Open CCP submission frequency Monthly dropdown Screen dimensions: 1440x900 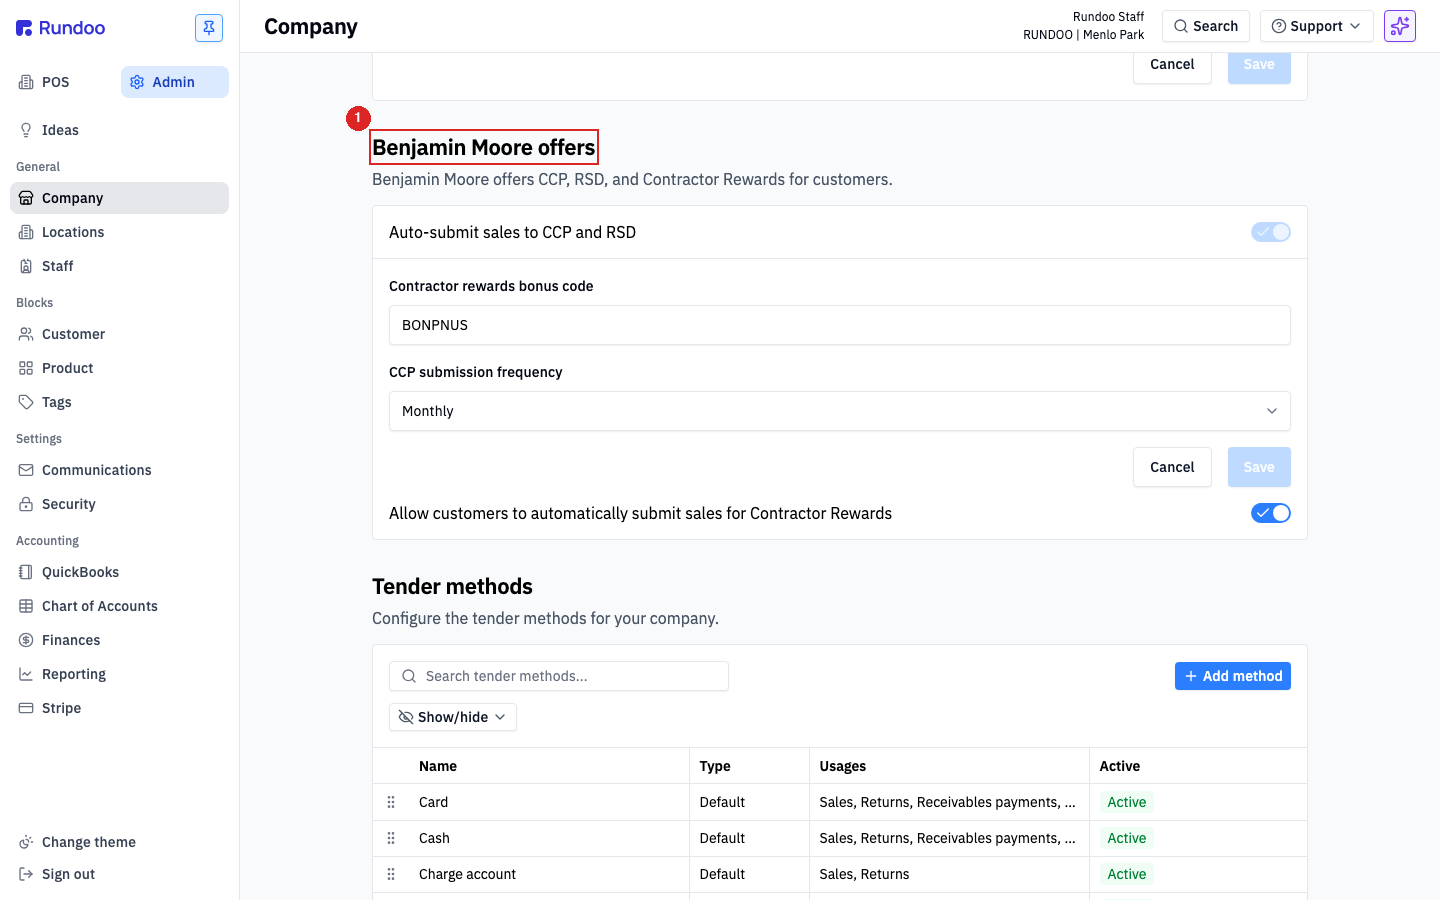coord(840,411)
